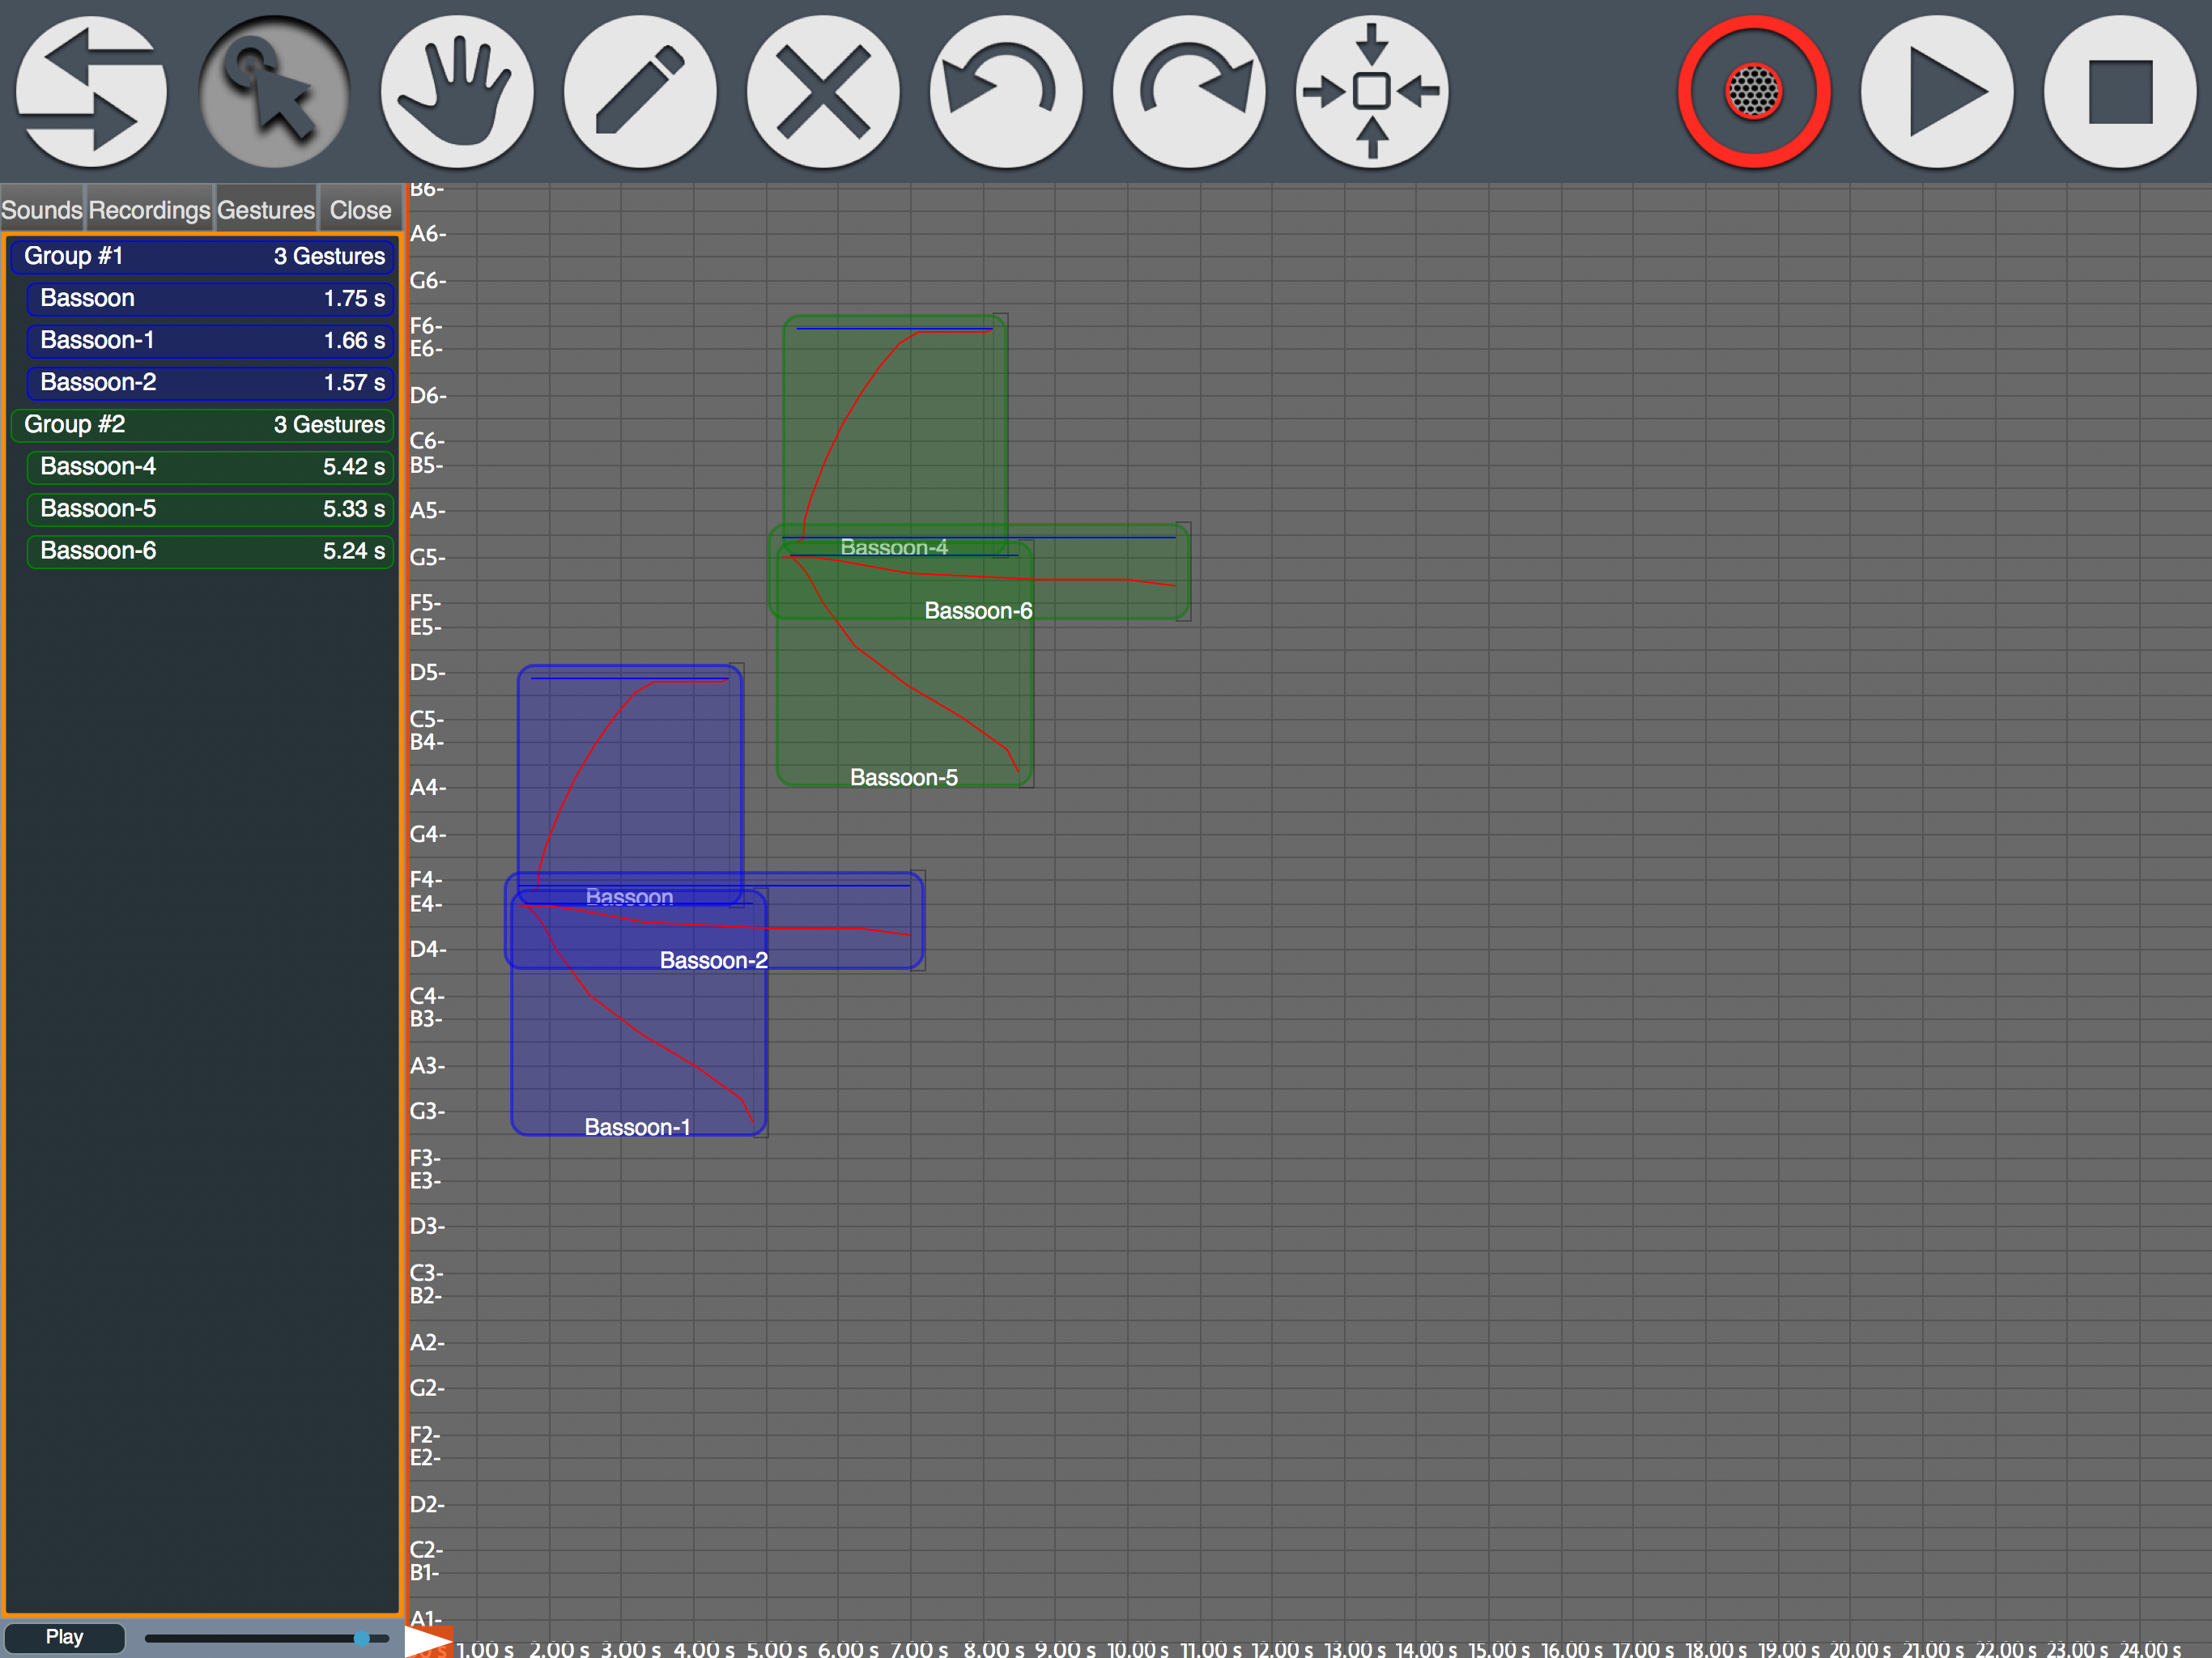Click the swap arrows icon in toolbar
The height and width of the screenshot is (1658, 2212).
tap(91, 91)
